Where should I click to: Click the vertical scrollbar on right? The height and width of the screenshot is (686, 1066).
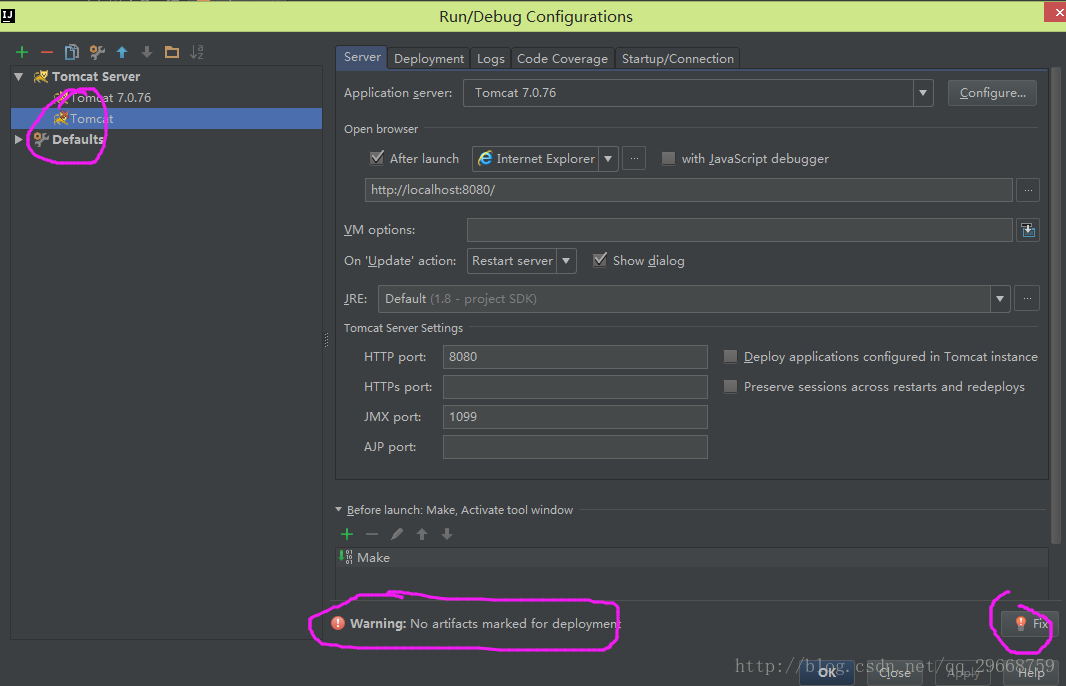(1056, 305)
